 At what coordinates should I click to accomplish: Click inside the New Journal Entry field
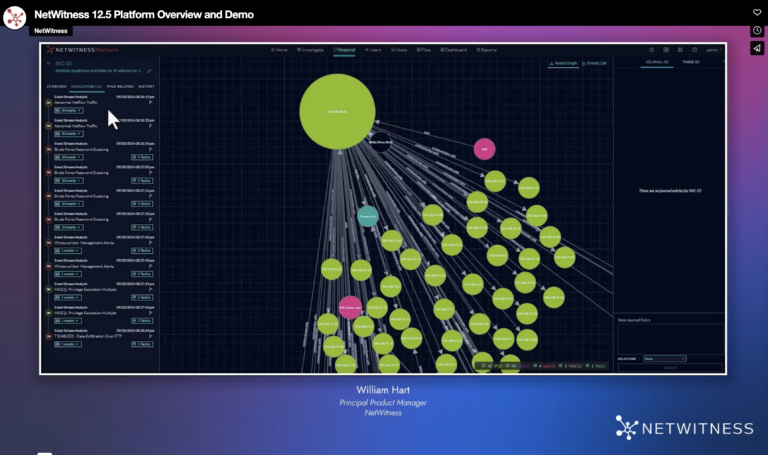(668, 336)
